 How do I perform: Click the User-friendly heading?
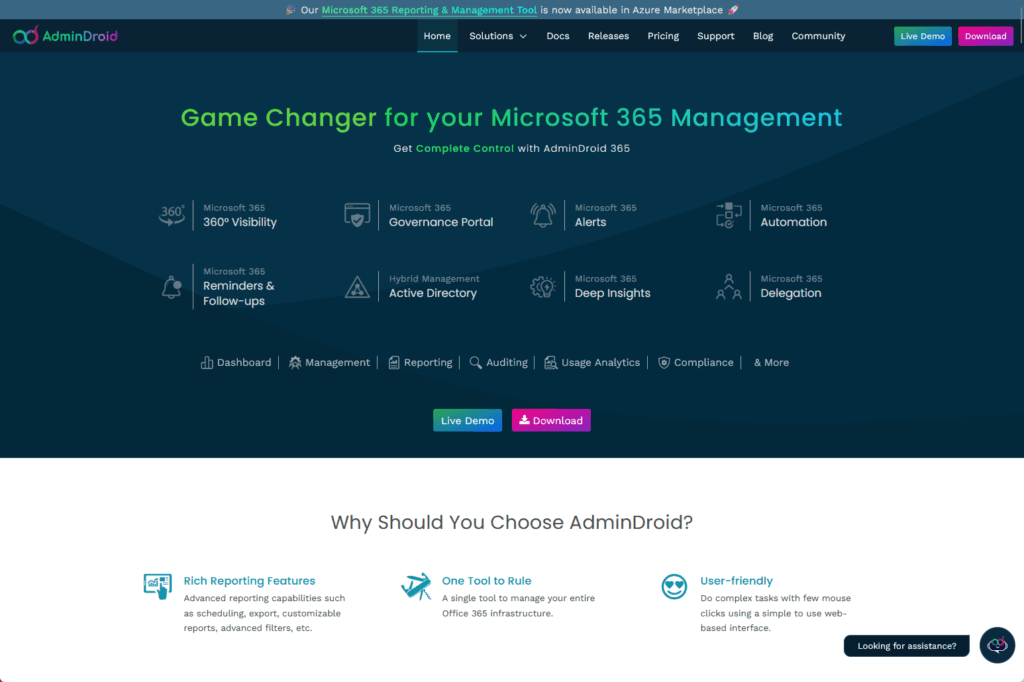click(736, 581)
